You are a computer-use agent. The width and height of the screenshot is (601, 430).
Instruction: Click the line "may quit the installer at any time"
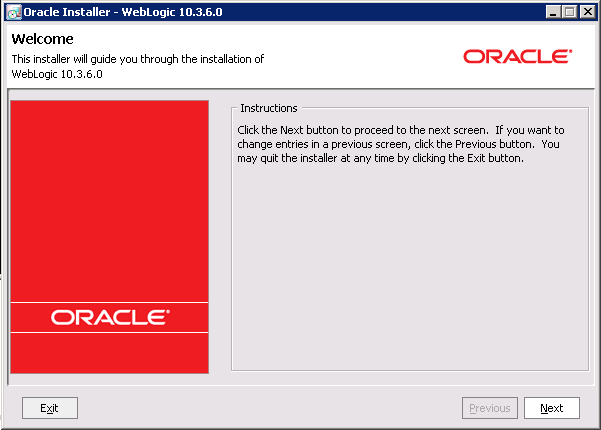[x=380, y=158]
